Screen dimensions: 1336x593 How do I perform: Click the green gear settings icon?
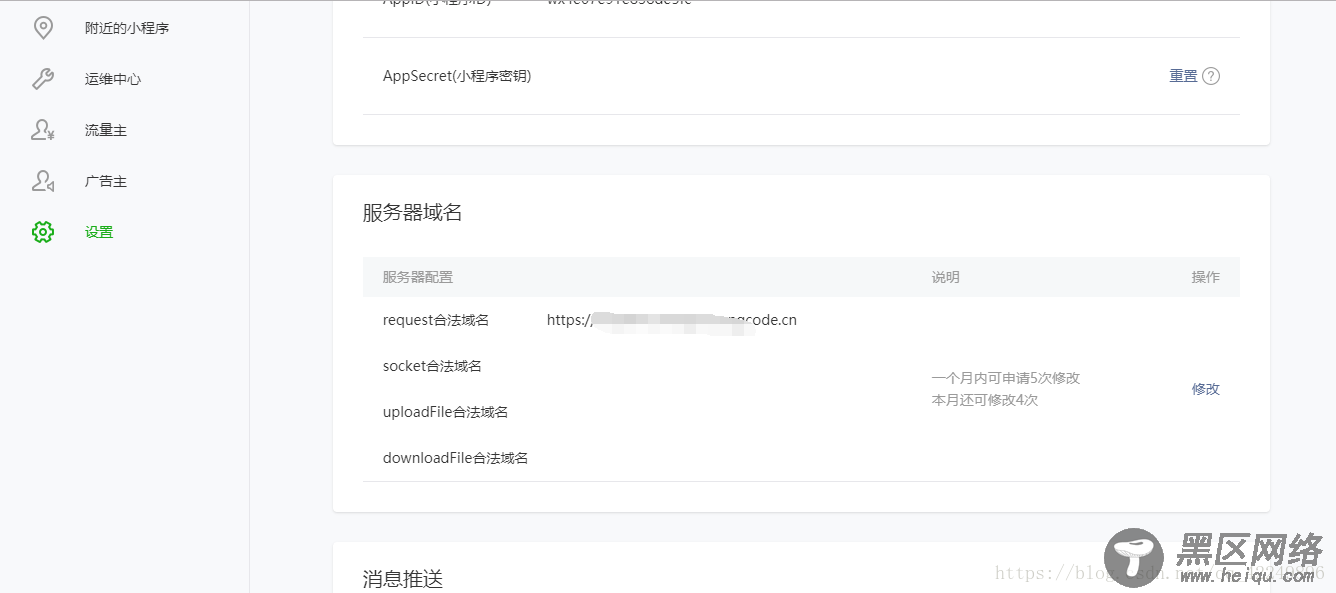tap(43, 232)
